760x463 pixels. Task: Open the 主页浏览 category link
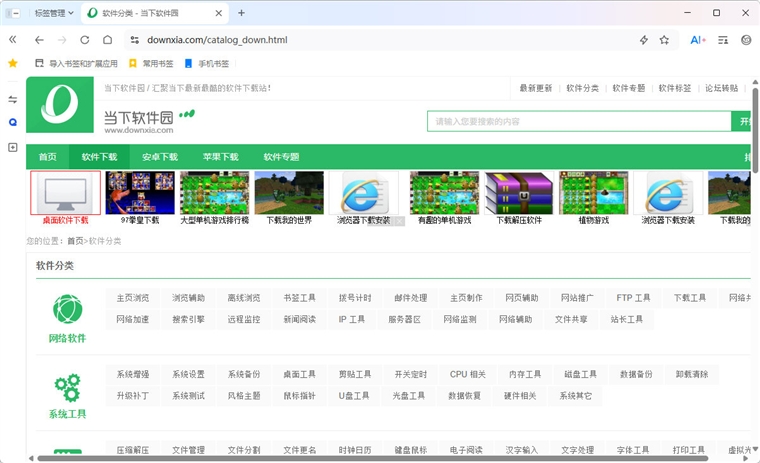click(133, 298)
